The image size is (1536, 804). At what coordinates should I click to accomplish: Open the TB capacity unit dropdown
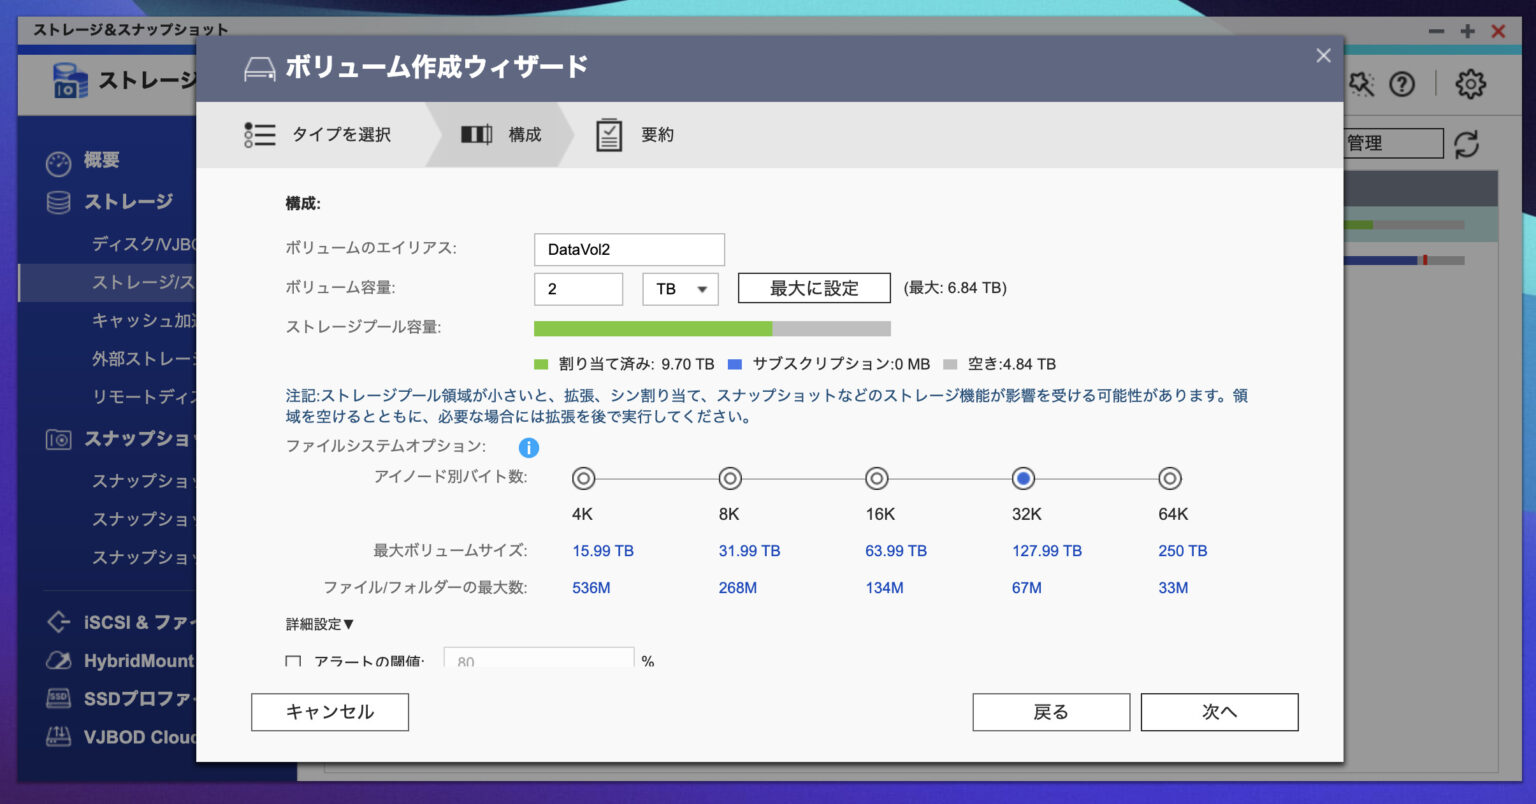680,289
